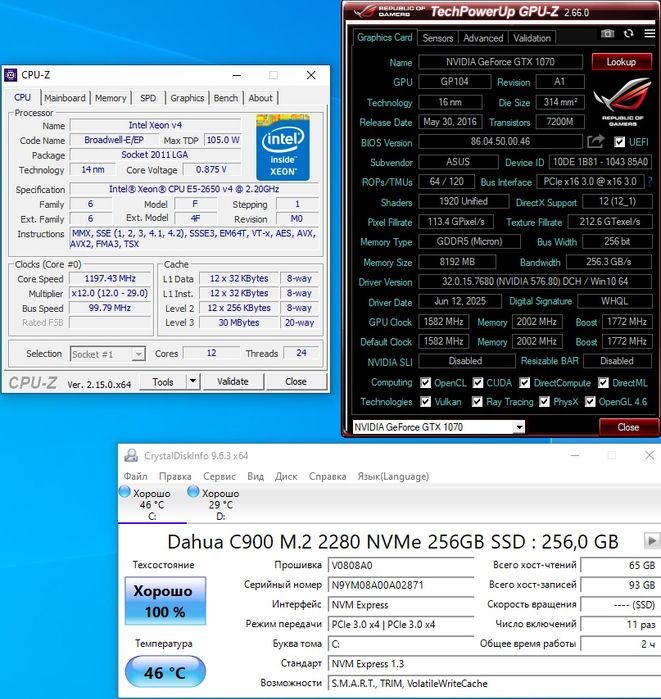Click the firmware field V0808A0

coord(401,565)
